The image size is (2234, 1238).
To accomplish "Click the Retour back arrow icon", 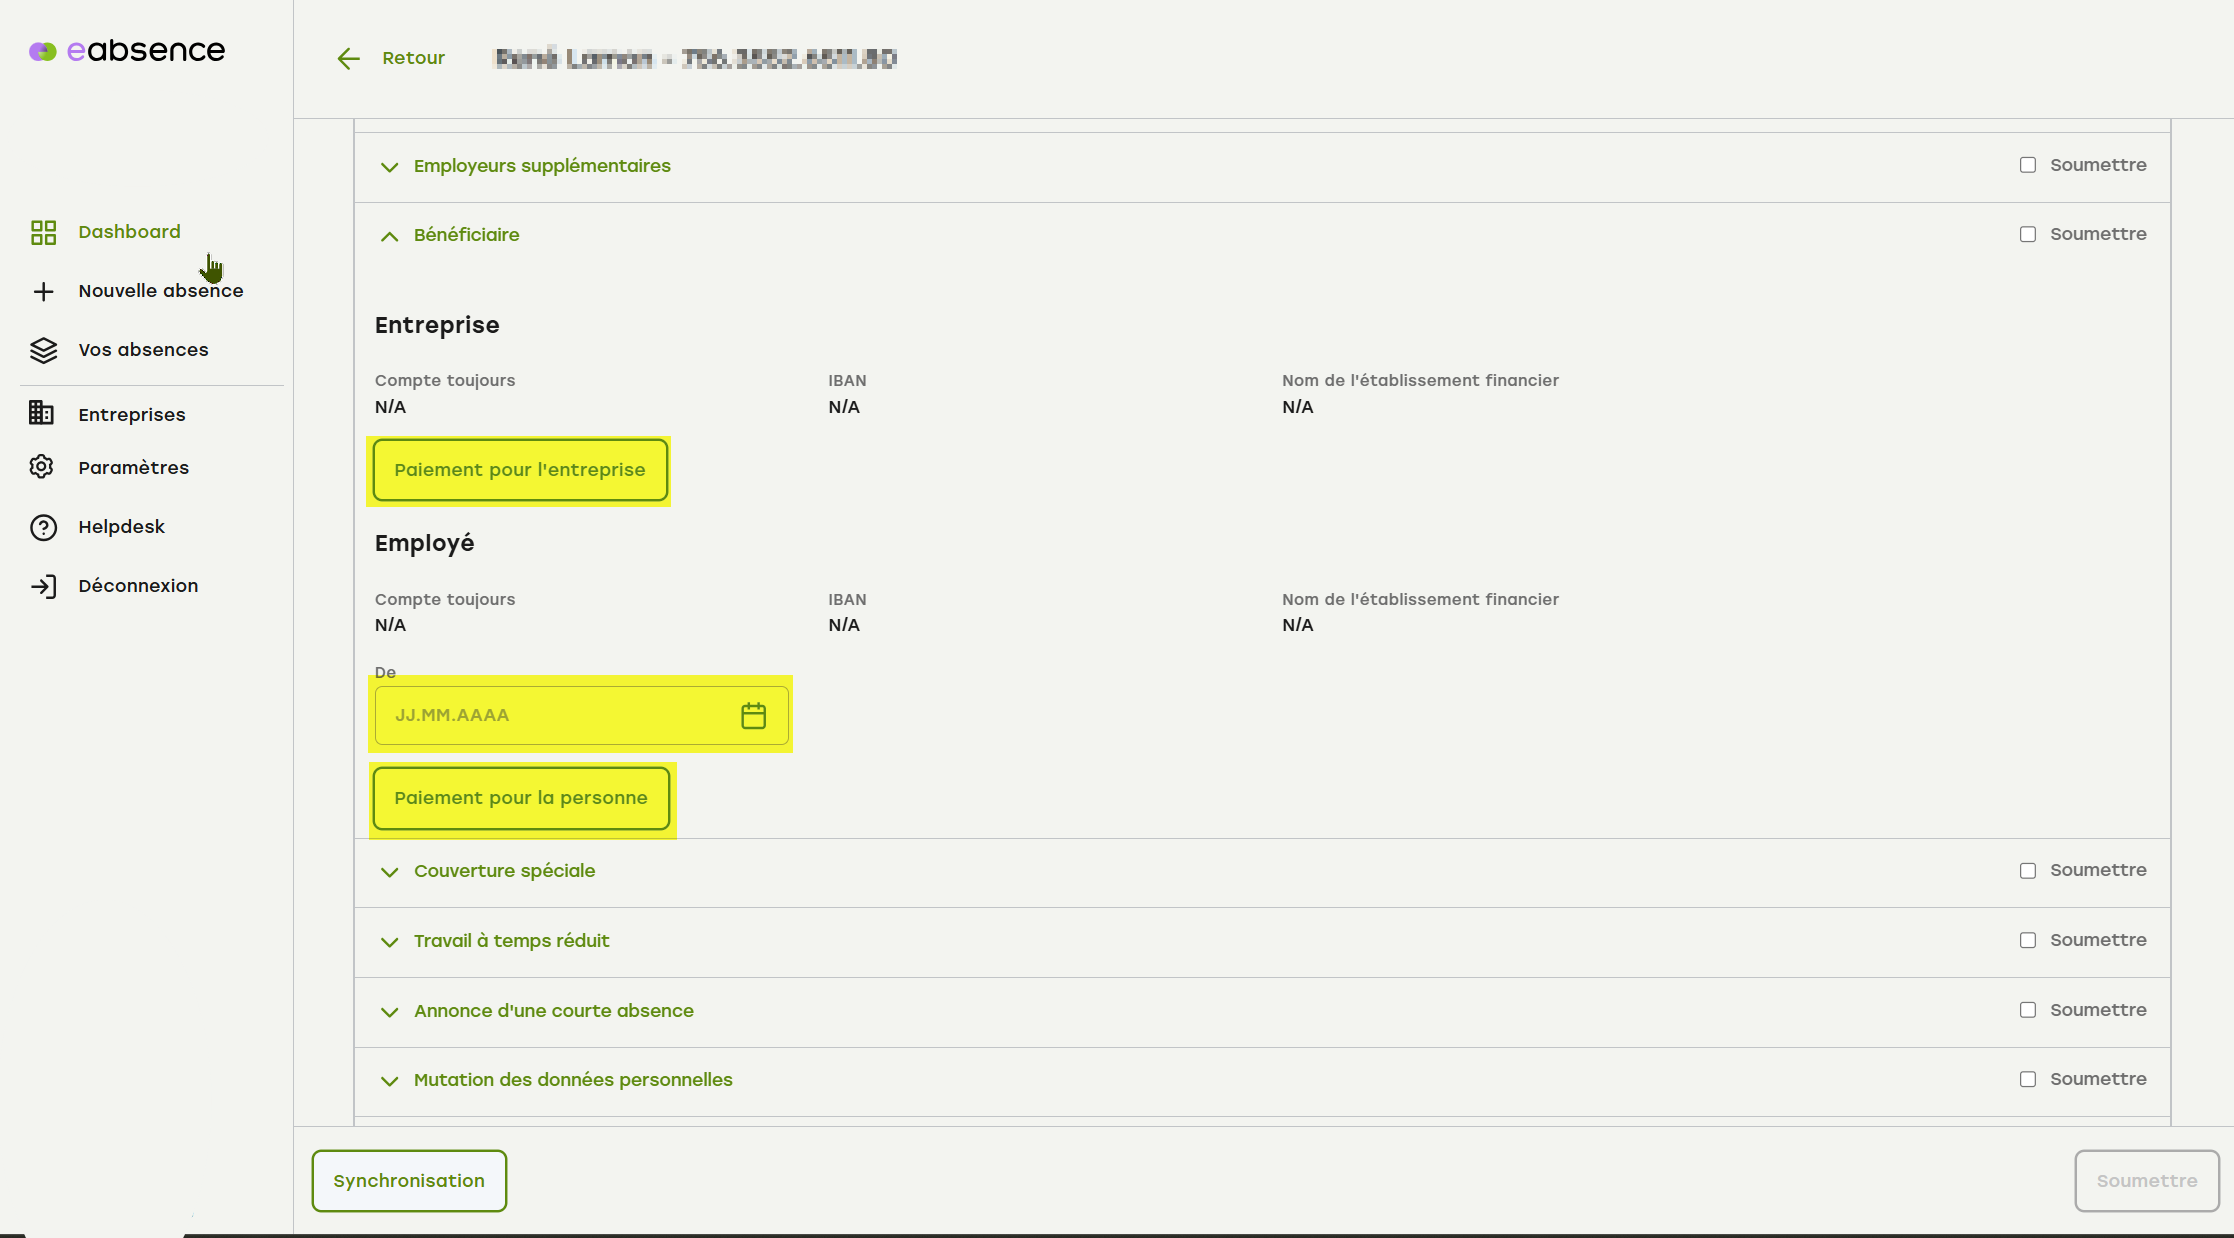I will [348, 58].
